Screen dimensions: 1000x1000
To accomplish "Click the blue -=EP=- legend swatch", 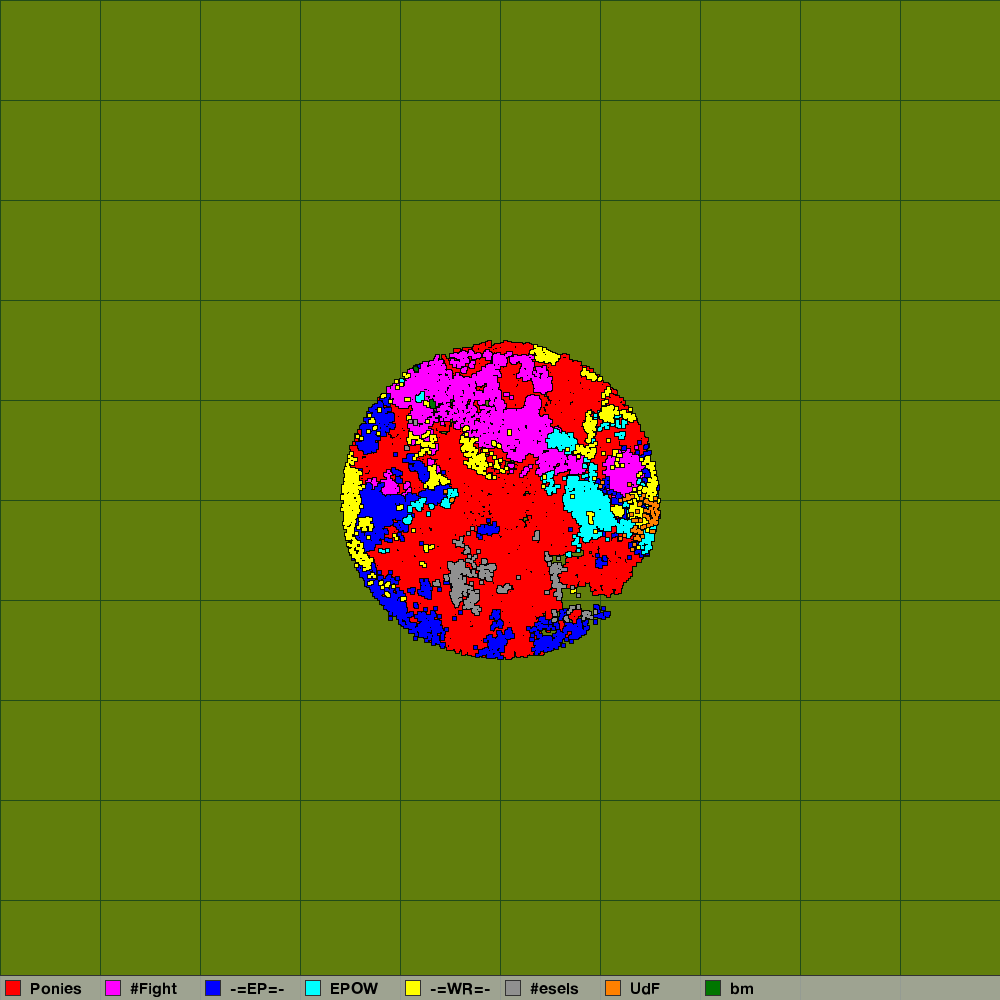I will point(213,988).
